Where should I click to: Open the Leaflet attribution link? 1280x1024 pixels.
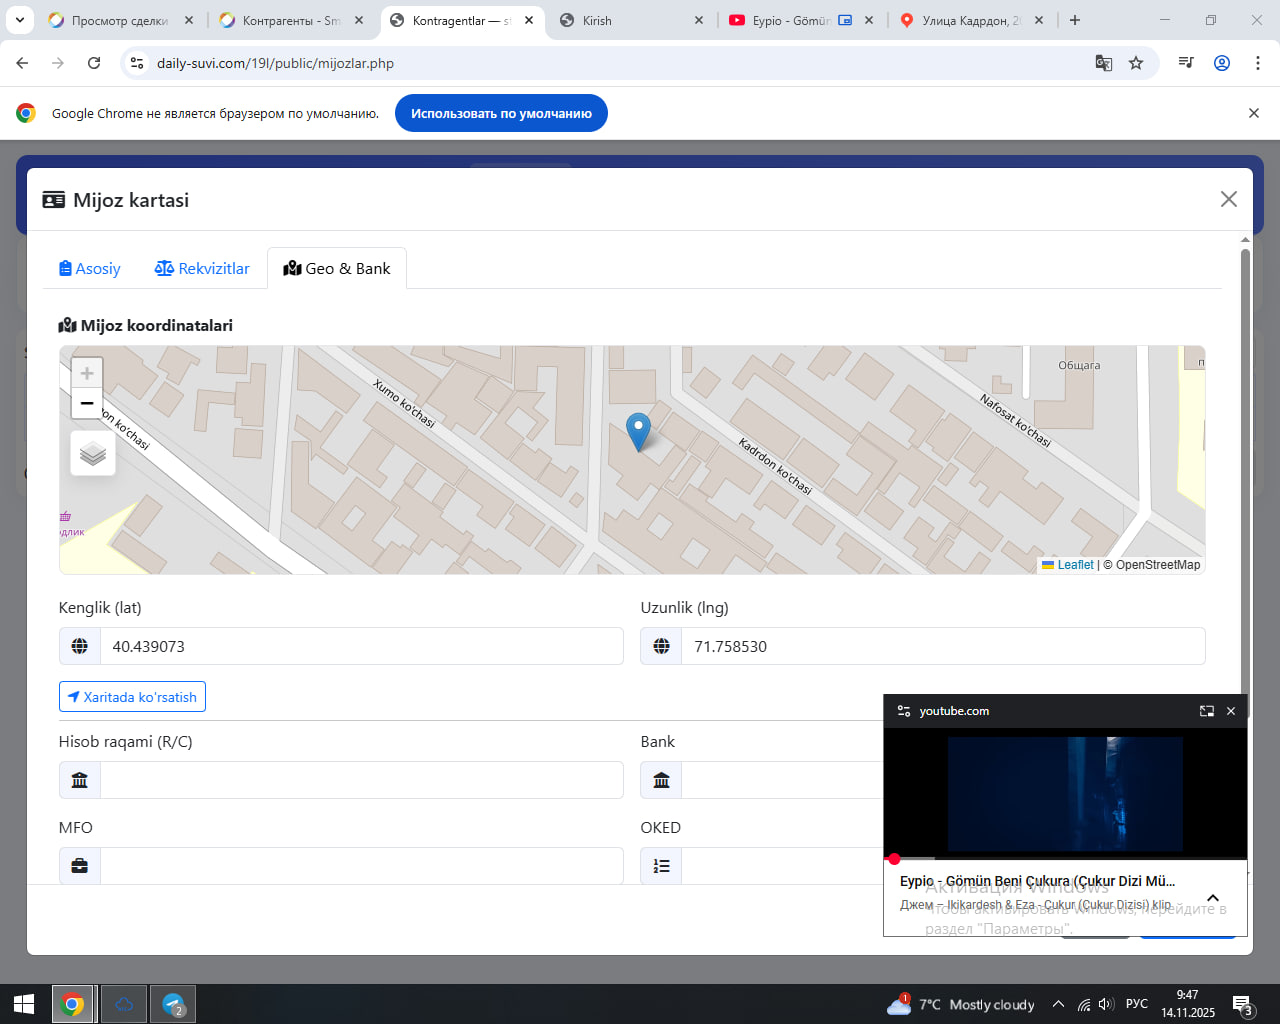pos(1075,565)
